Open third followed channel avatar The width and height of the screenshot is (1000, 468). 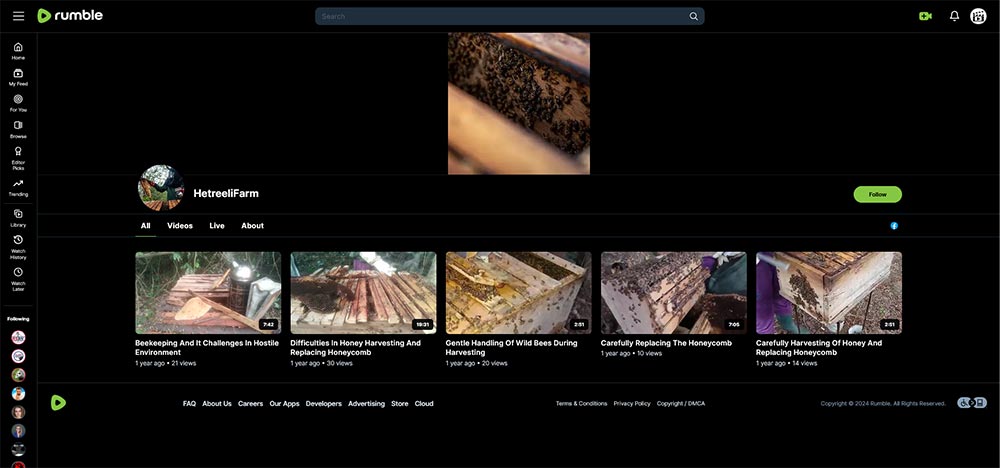point(18,375)
